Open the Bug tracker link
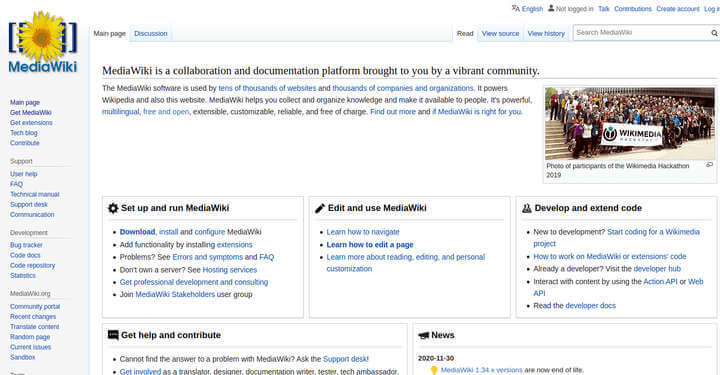The width and height of the screenshot is (720, 375). [26, 245]
